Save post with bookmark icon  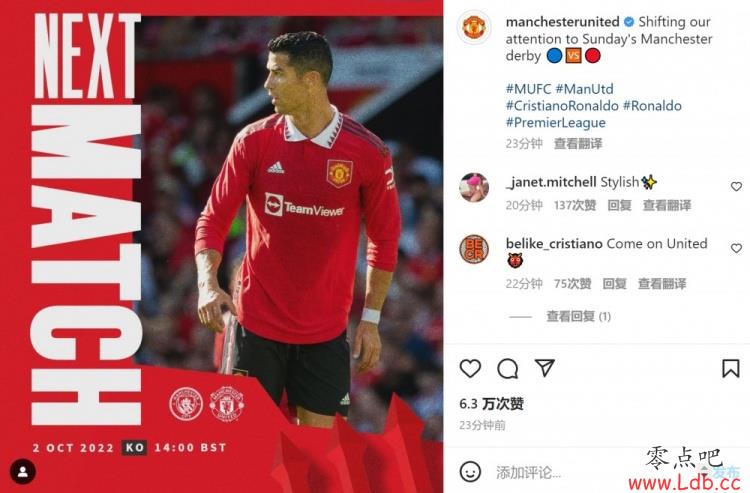click(x=730, y=369)
